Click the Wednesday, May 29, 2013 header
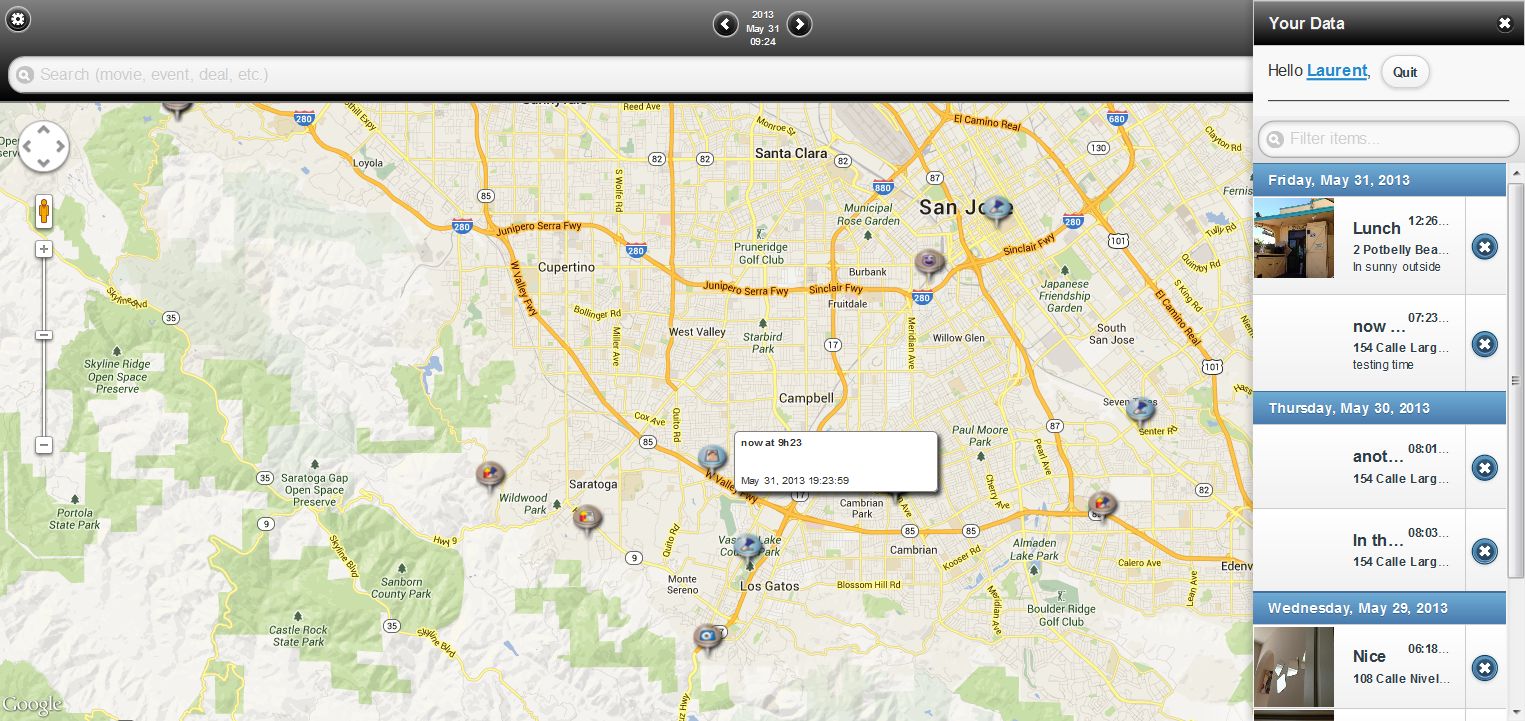Screen dimensions: 1525x721 tap(1379, 608)
